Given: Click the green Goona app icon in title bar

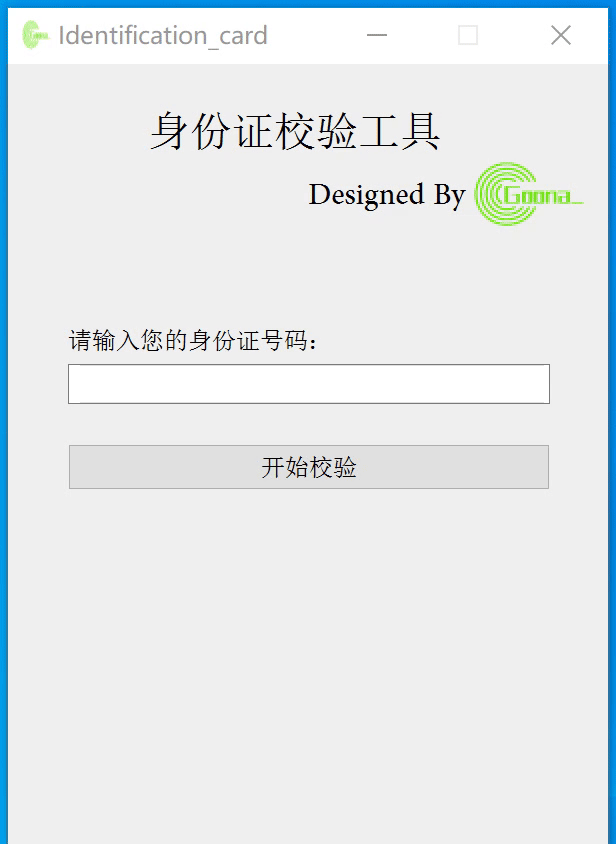Looking at the screenshot, I should click(x=35, y=35).
